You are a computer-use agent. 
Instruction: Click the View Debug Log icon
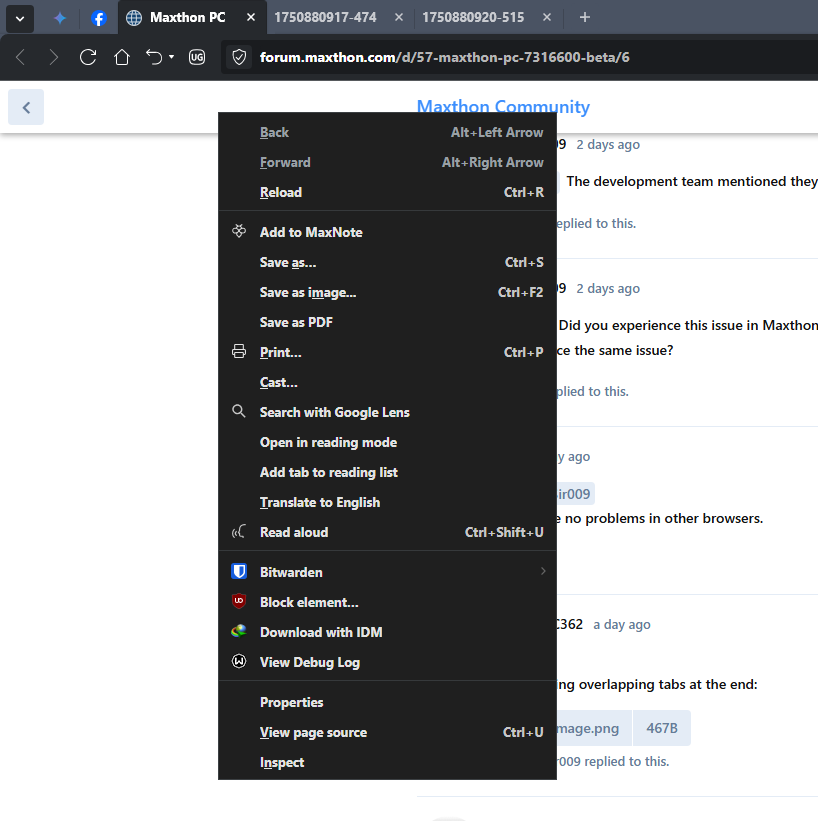(239, 661)
